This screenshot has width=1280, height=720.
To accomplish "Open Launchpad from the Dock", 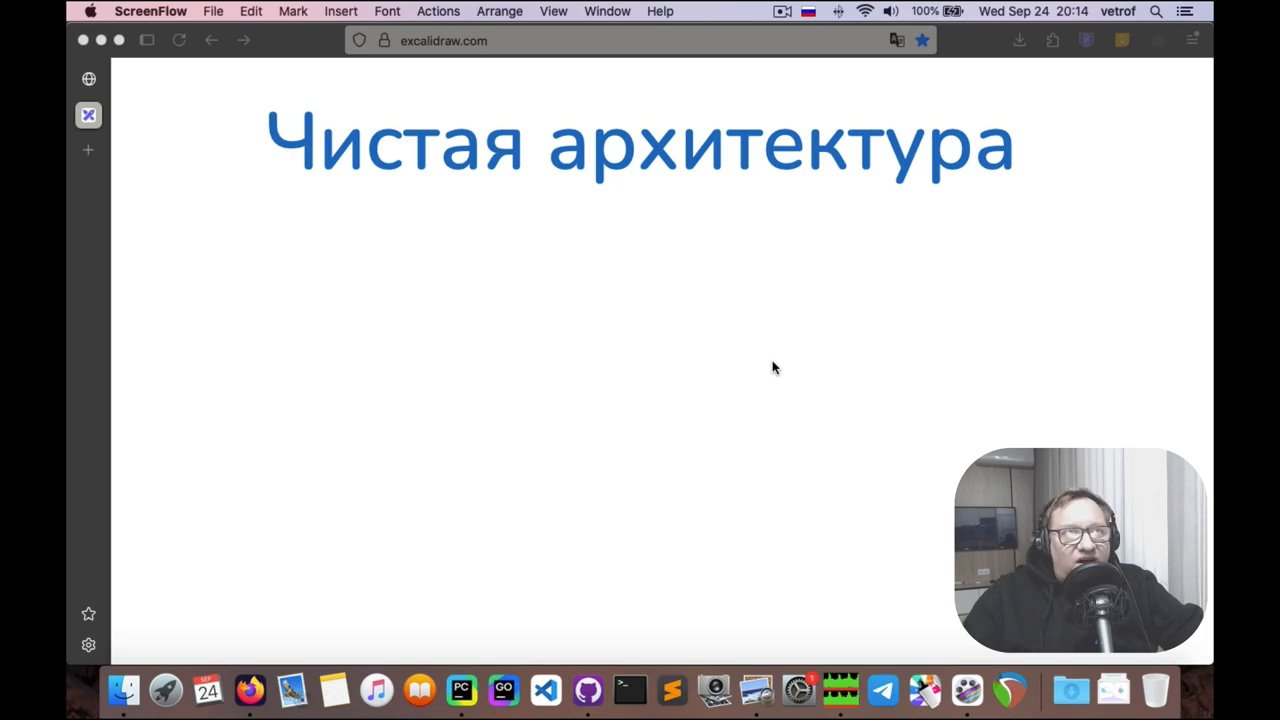I will point(166,690).
